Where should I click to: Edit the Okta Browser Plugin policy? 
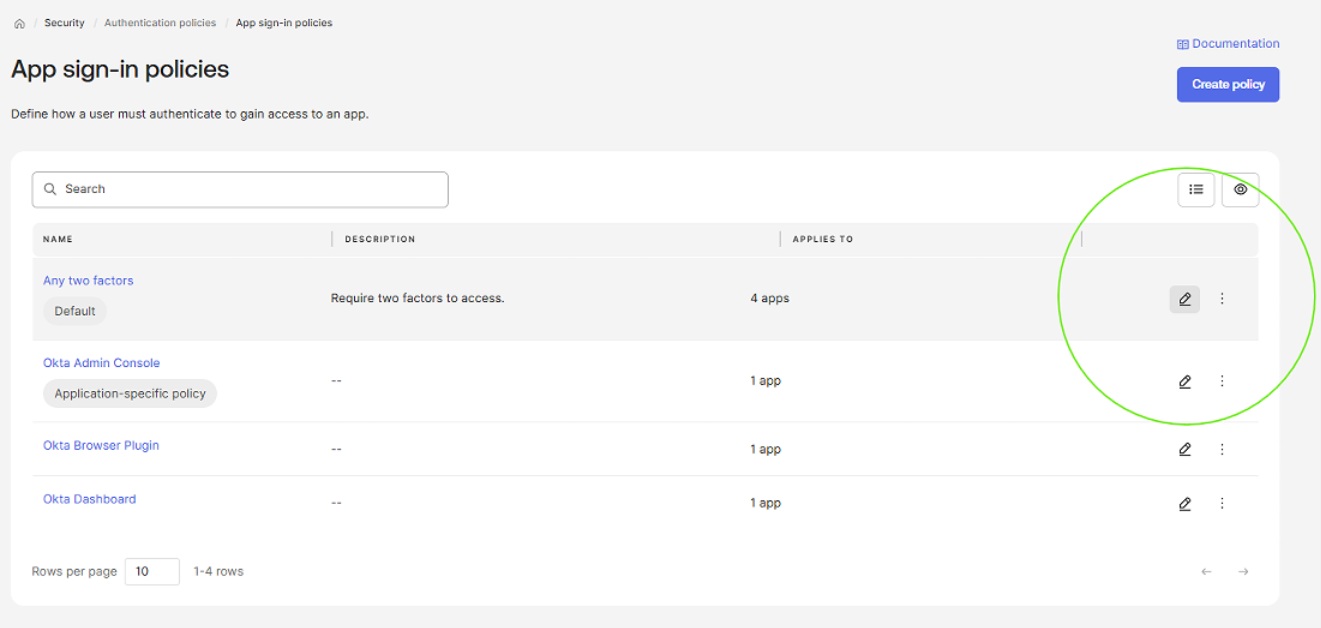point(1185,449)
